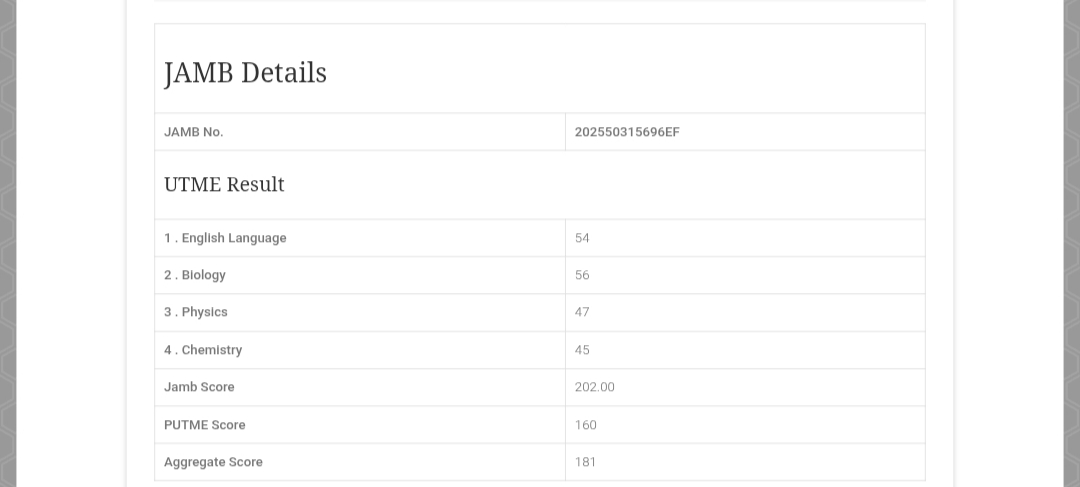Image resolution: width=1080 pixels, height=487 pixels.
Task: Click the Jamb Score label
Action: coord(199,387)
